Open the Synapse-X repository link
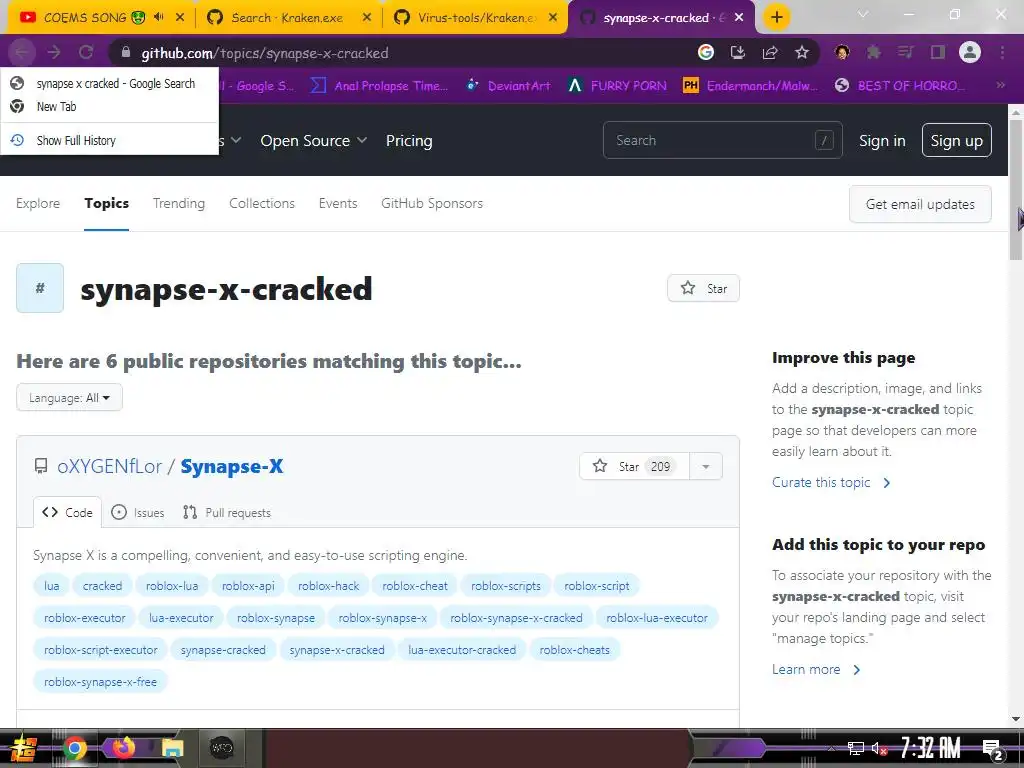Viewport: 1024px width, 768px height. pyautogui.click(x=232, y=466)
